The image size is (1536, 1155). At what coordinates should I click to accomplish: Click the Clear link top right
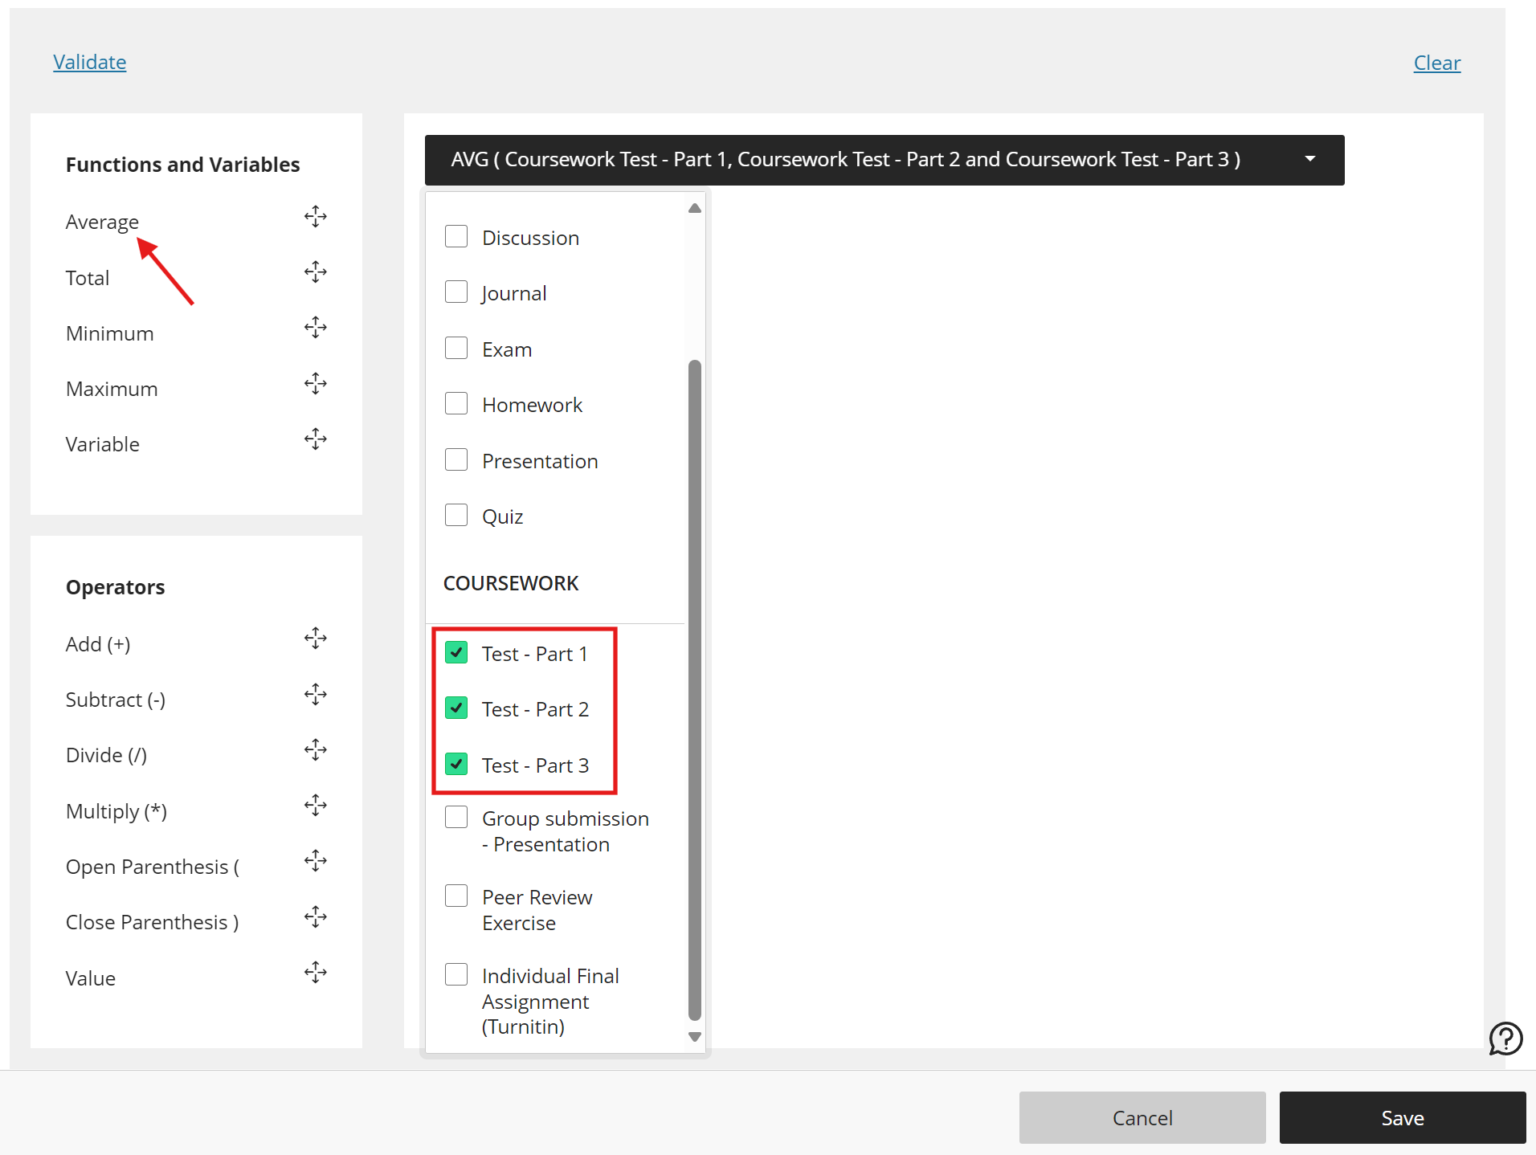1437,62
